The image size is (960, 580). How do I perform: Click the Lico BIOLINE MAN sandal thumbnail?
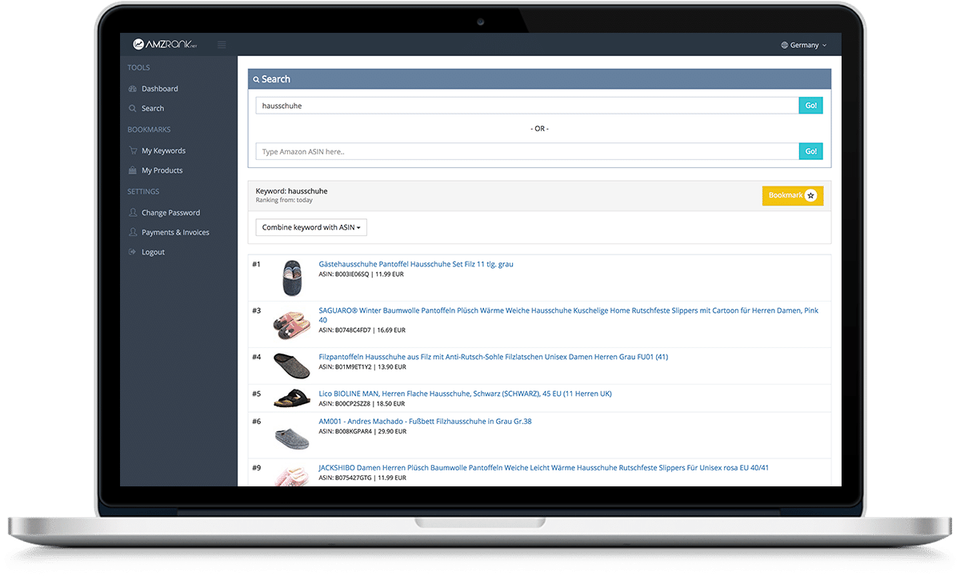point(289,398)
